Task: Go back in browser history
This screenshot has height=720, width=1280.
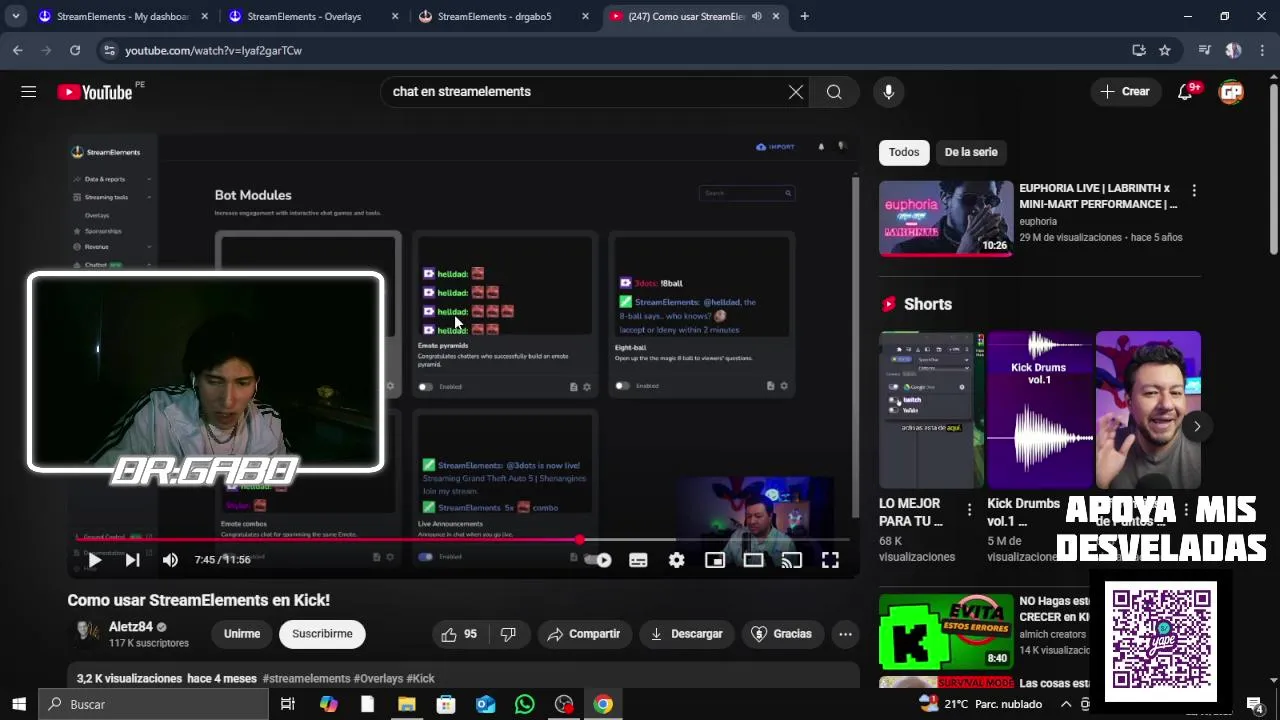Action: click(x=18, y=50)
